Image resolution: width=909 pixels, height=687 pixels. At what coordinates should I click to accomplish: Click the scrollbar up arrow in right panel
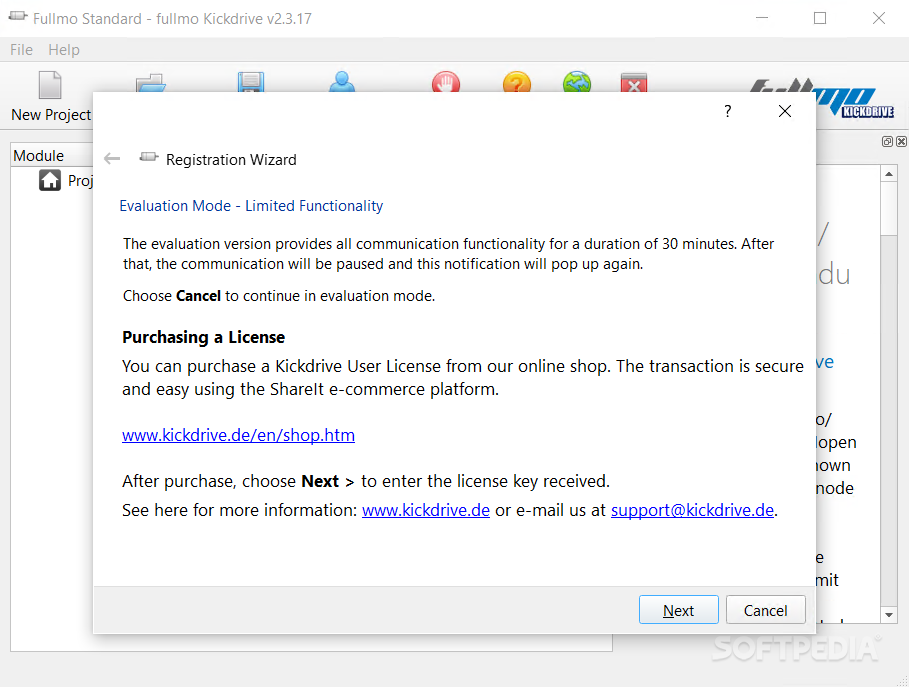(889, 173)
